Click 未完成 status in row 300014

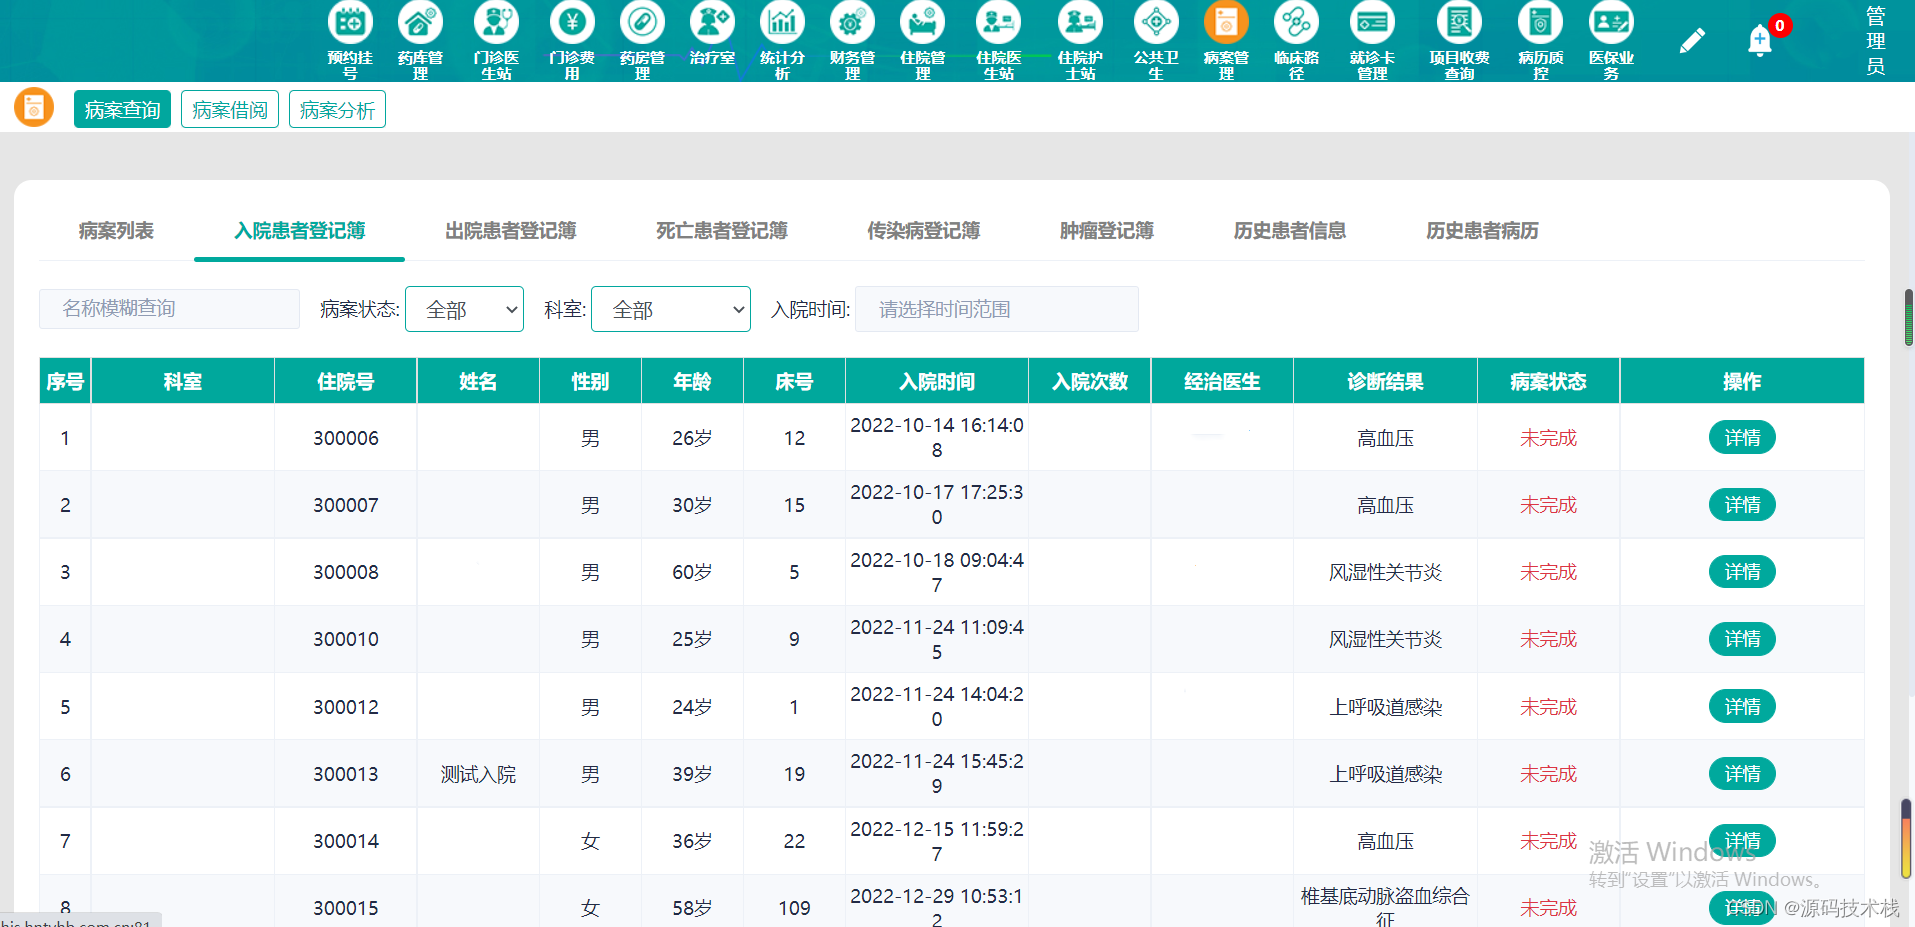click(1548, 841)
